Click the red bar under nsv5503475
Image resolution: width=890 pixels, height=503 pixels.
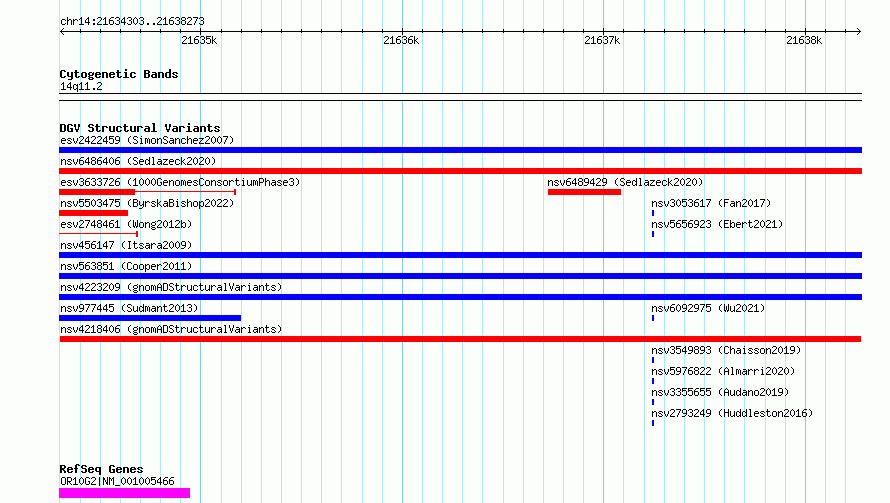[x=94, y=213]
